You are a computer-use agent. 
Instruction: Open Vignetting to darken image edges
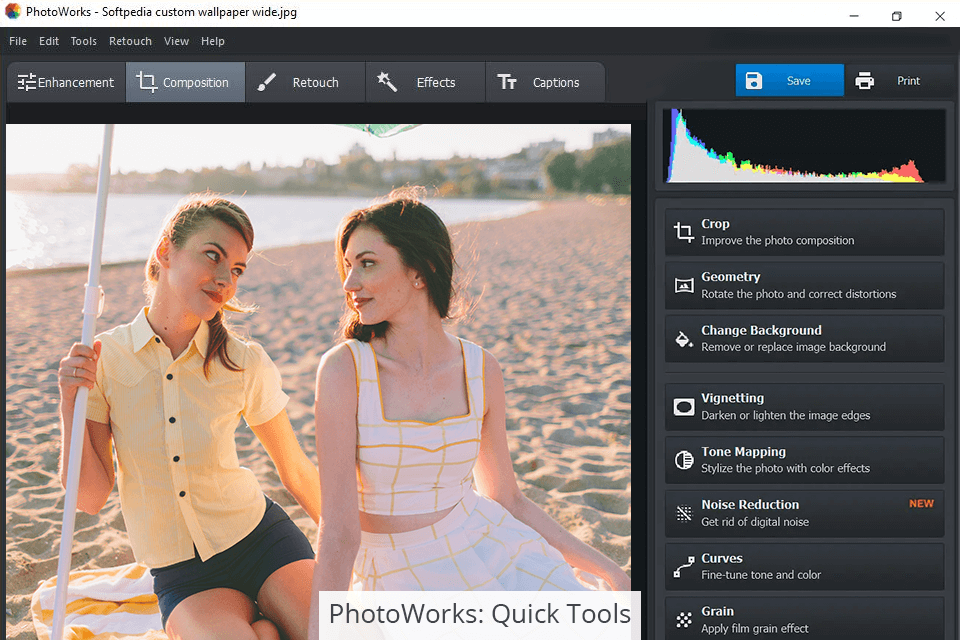pyautogui.click(x=804, y=407)
